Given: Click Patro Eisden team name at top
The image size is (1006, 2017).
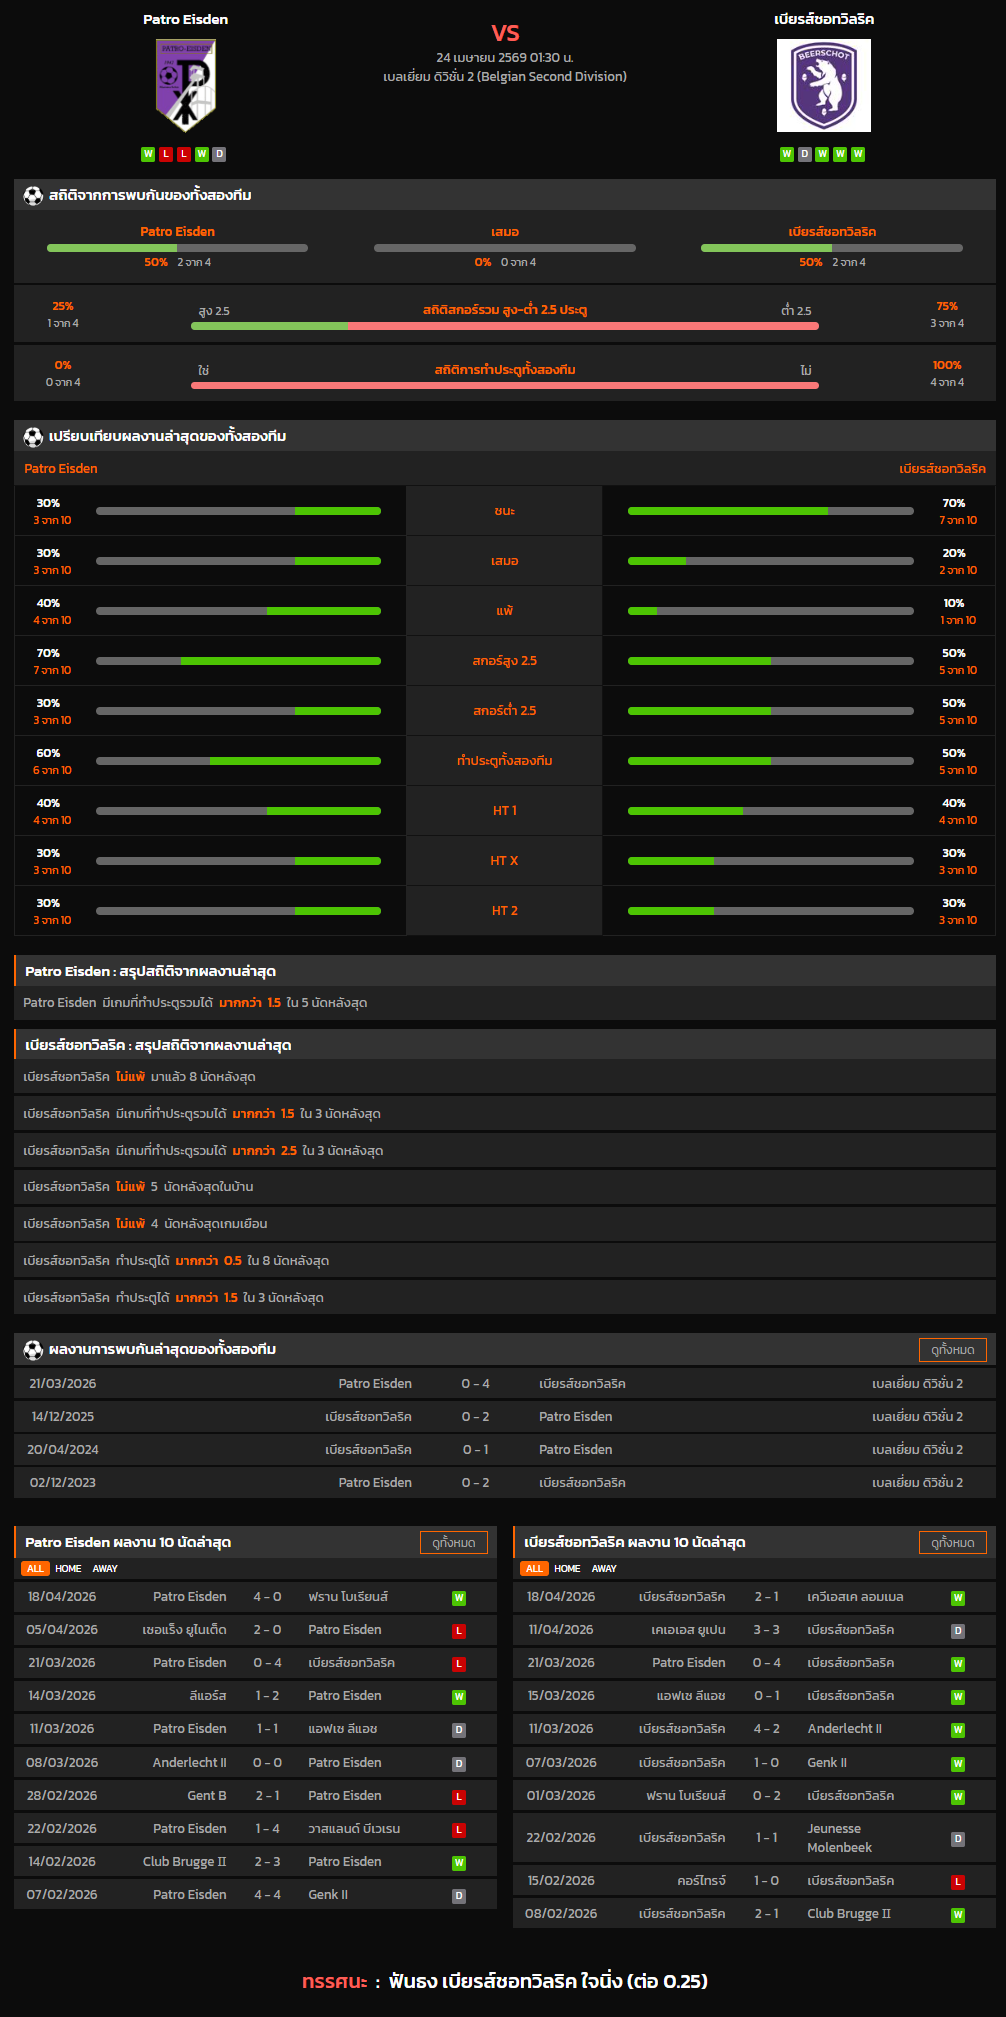Looking at the screenshot, I should tap(185, 19).
